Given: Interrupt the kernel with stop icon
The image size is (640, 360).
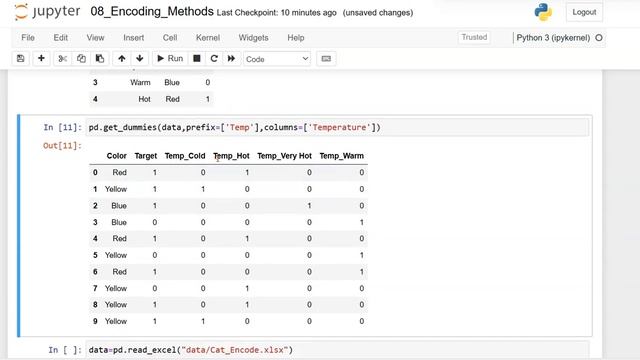Looking at the screenshot, I should [x=197, y=59].
